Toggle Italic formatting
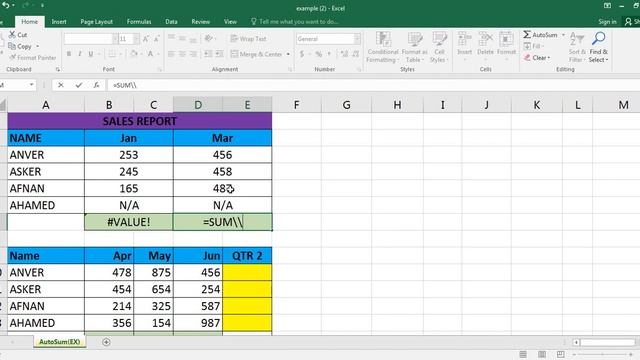640x360 pixels. click(80, 54)
